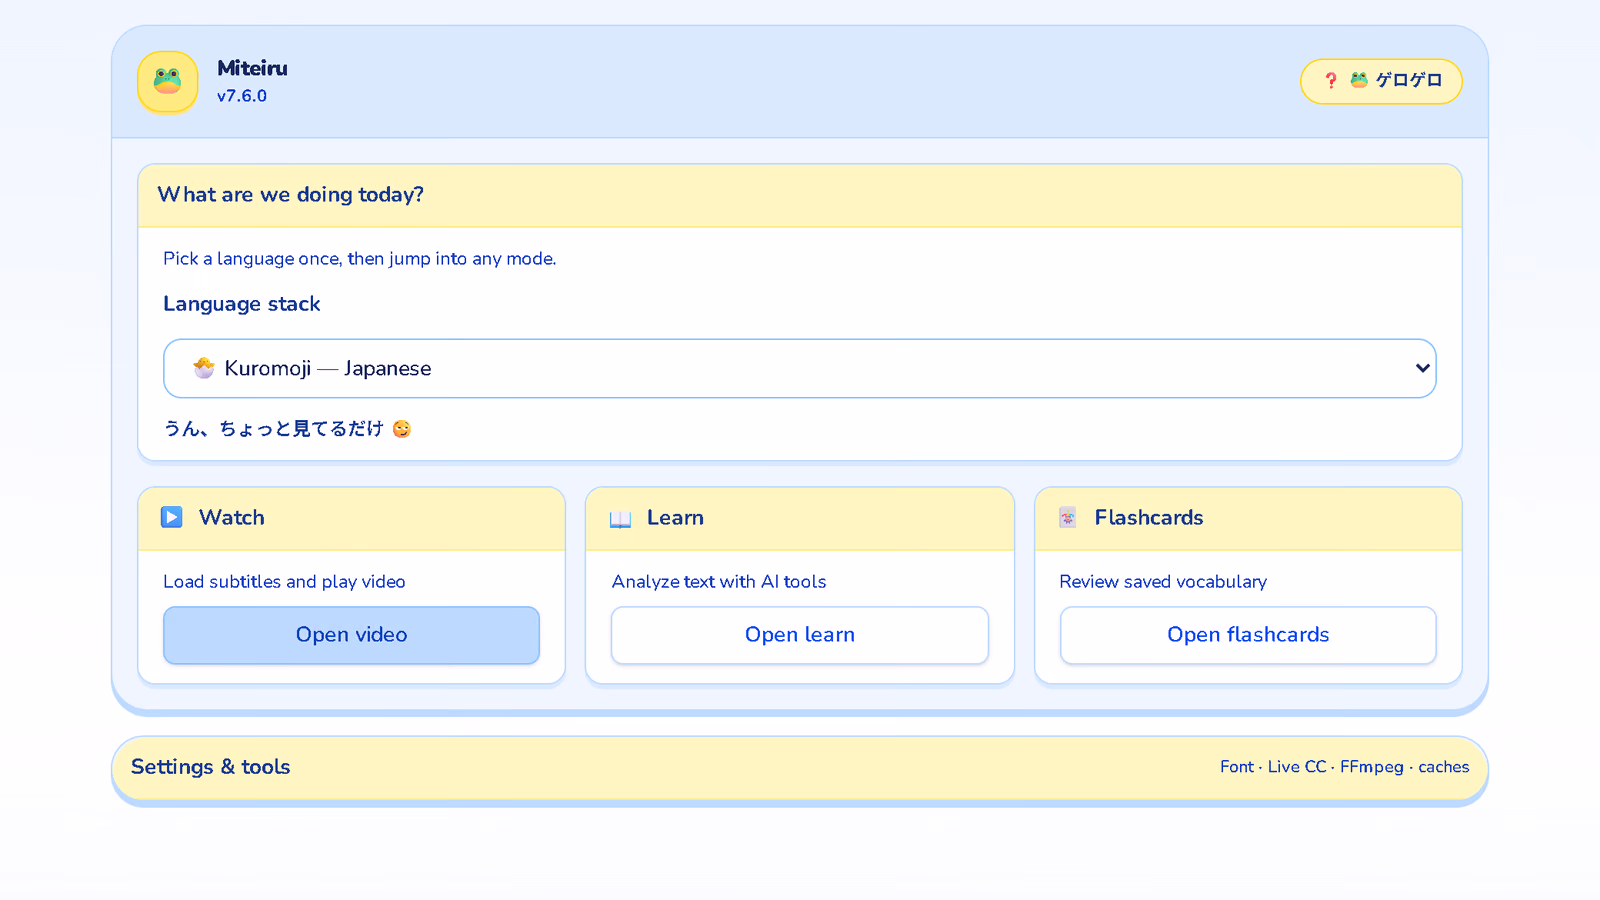Click the 'Pick a language once' hint text

point(360,259)
